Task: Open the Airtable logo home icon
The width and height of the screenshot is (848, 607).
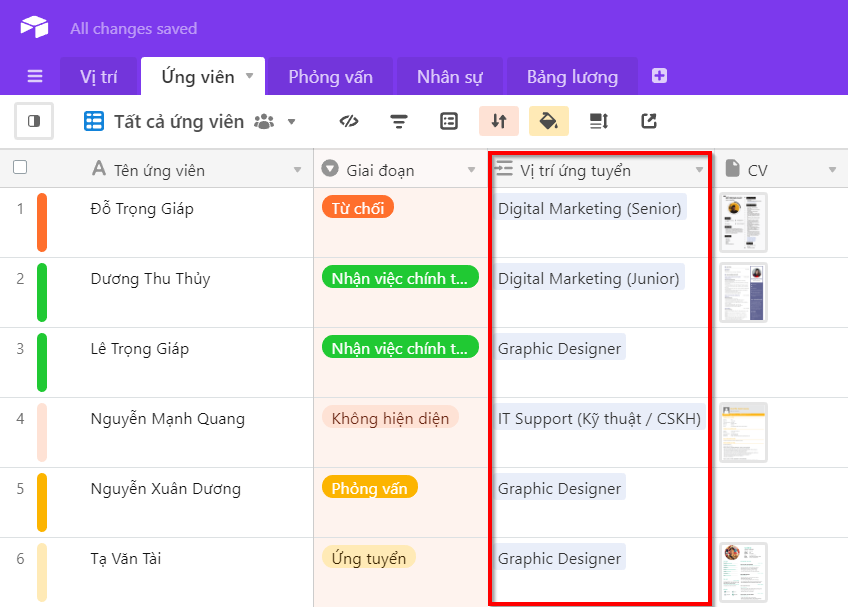Action: [x=34, y=28]
